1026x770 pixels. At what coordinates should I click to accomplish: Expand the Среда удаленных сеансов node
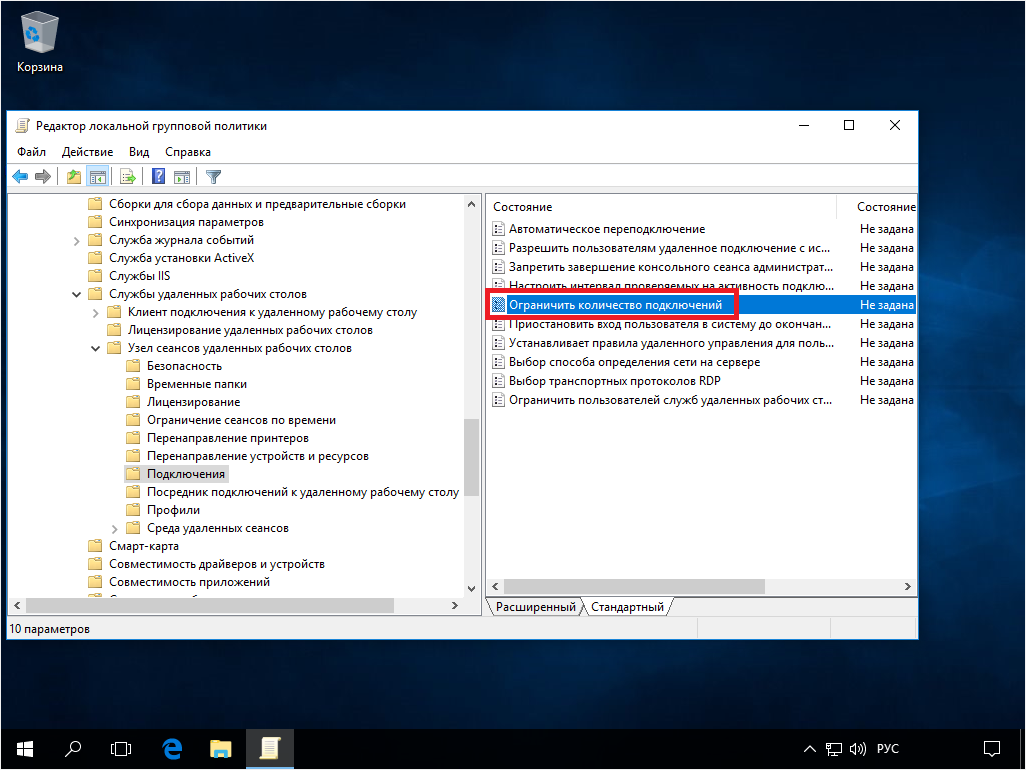coord(114,528)
